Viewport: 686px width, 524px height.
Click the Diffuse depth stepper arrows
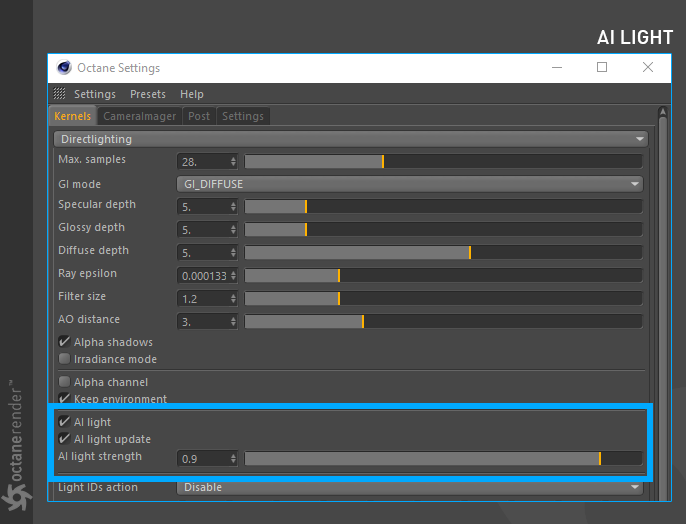(x=233, y=253)
